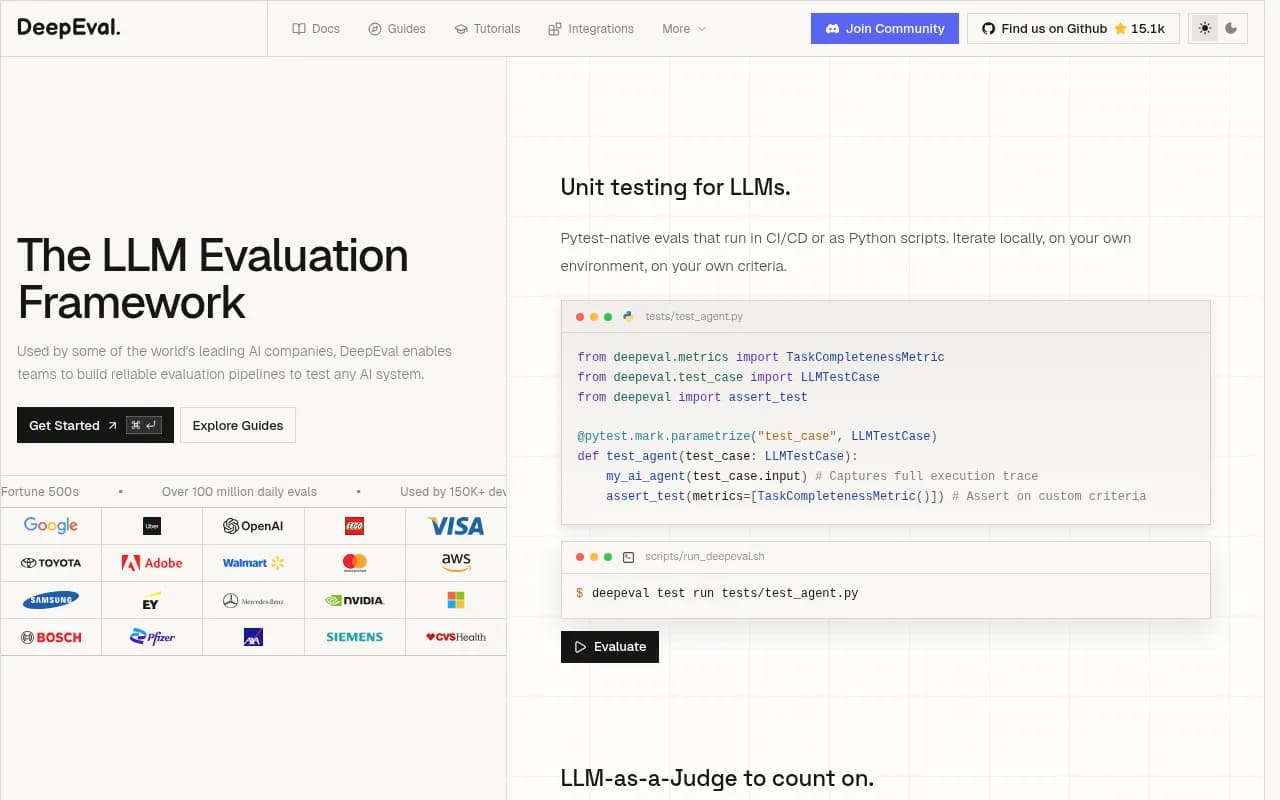Click the VISA logo tile
Image resolution: width=1280 pixels, height=800 pixels.
coord(456,526)
